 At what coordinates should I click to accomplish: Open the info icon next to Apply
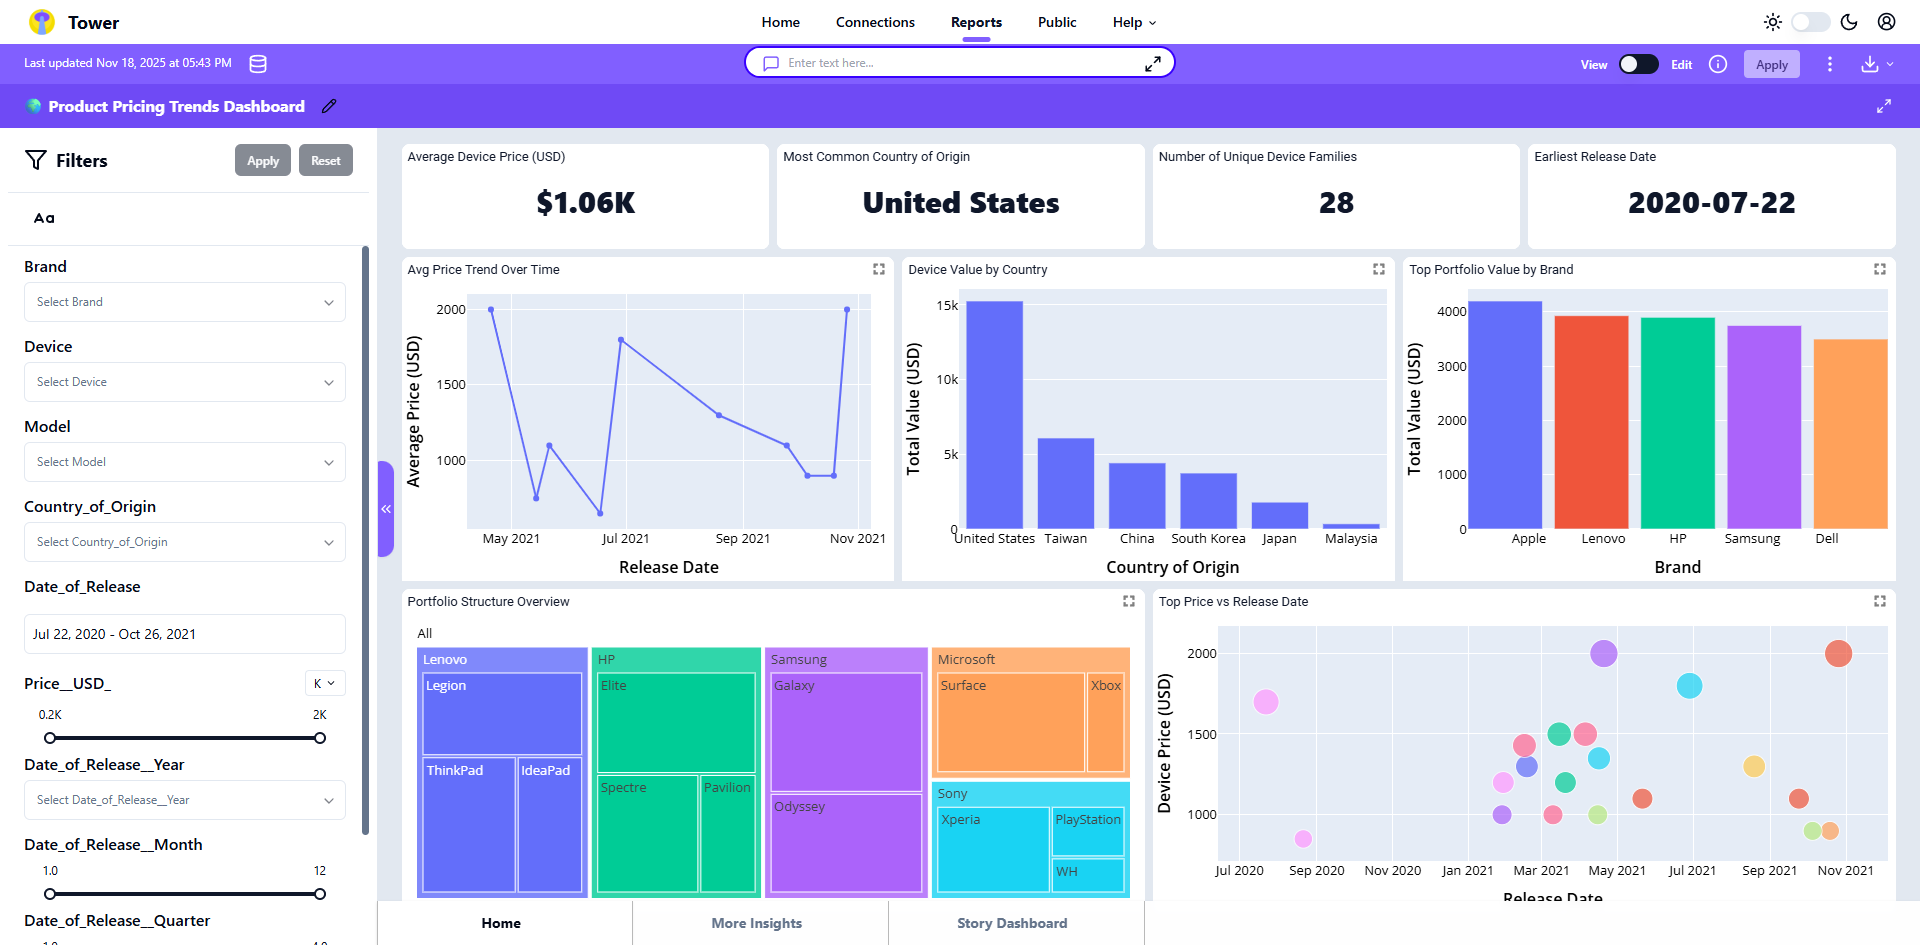pyautogui.click(x=1718, y=64)
